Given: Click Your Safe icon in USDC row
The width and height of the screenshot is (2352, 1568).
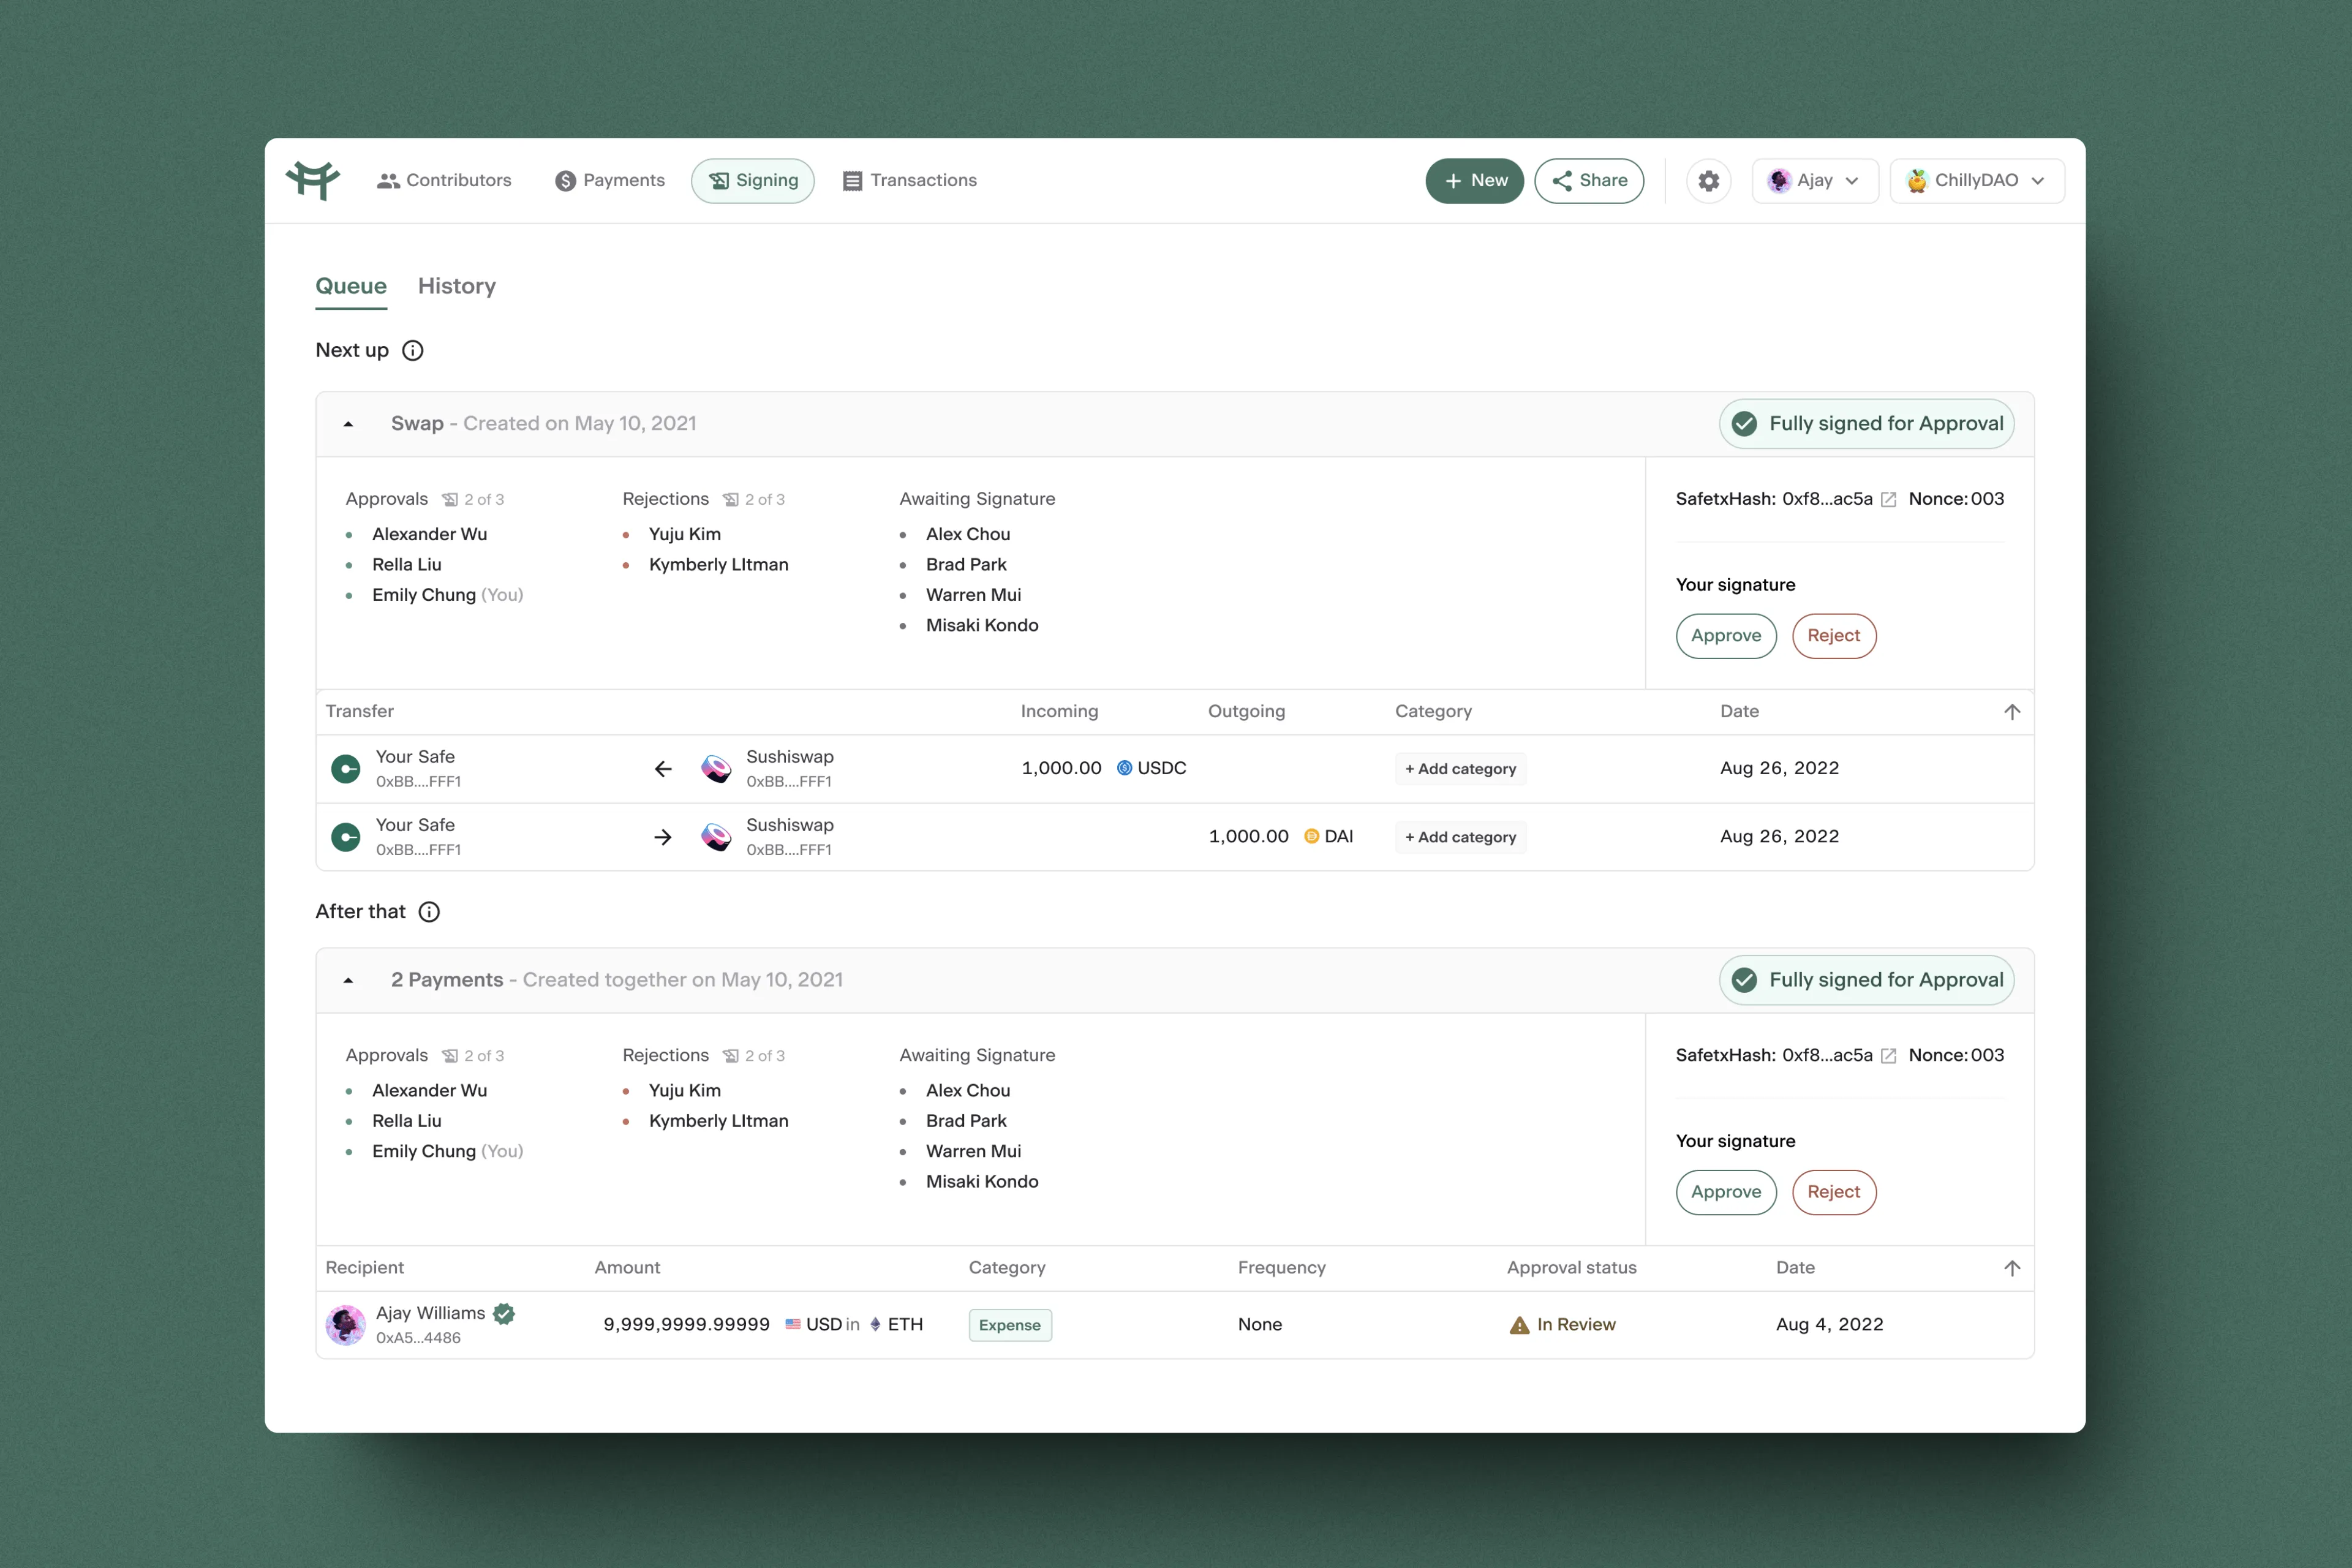Looking at the screenshot, I should point(345,768).
